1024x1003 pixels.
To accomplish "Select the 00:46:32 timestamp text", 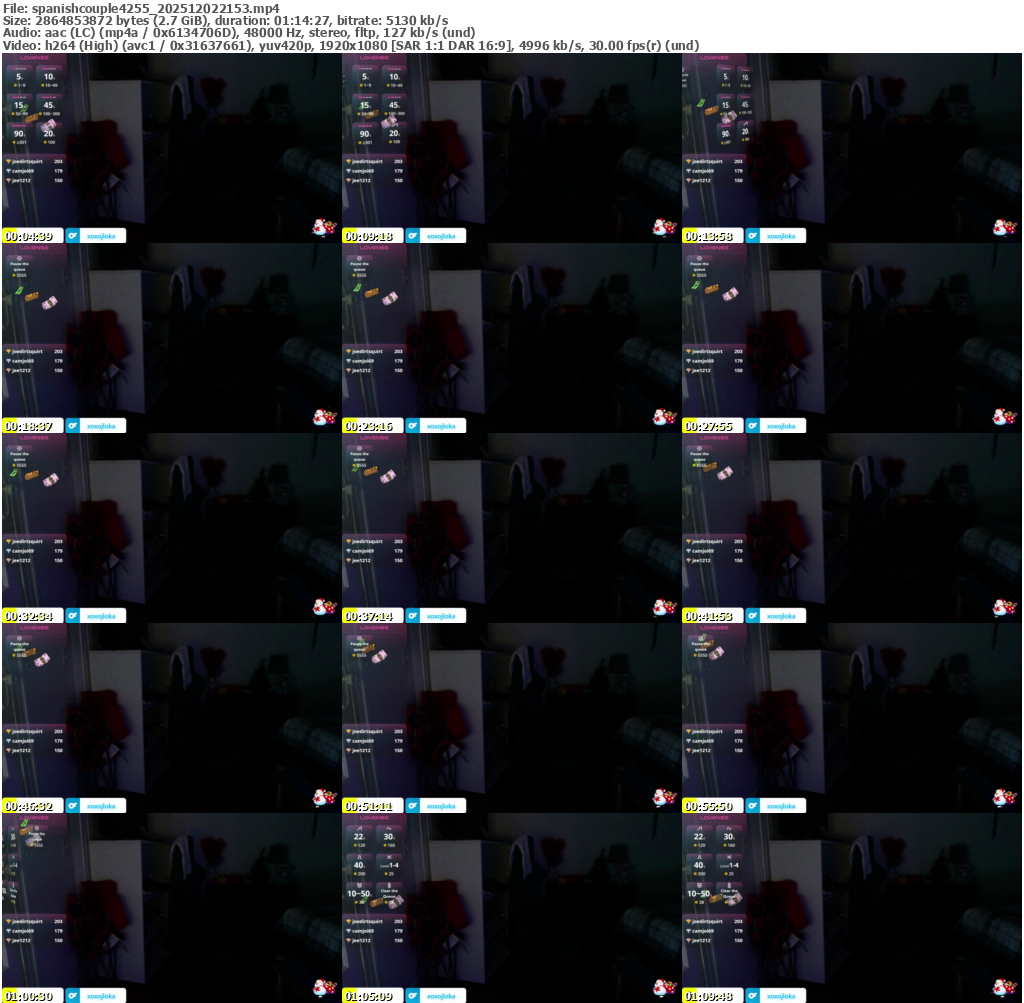I will coord(29,806).
